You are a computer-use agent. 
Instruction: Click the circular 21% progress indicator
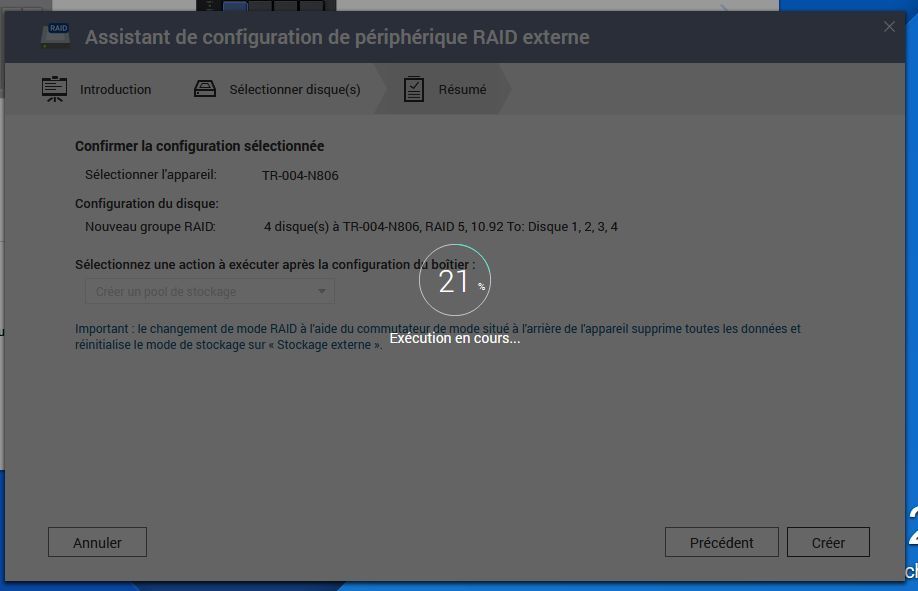pyautogui.click(x=454, y=282)
